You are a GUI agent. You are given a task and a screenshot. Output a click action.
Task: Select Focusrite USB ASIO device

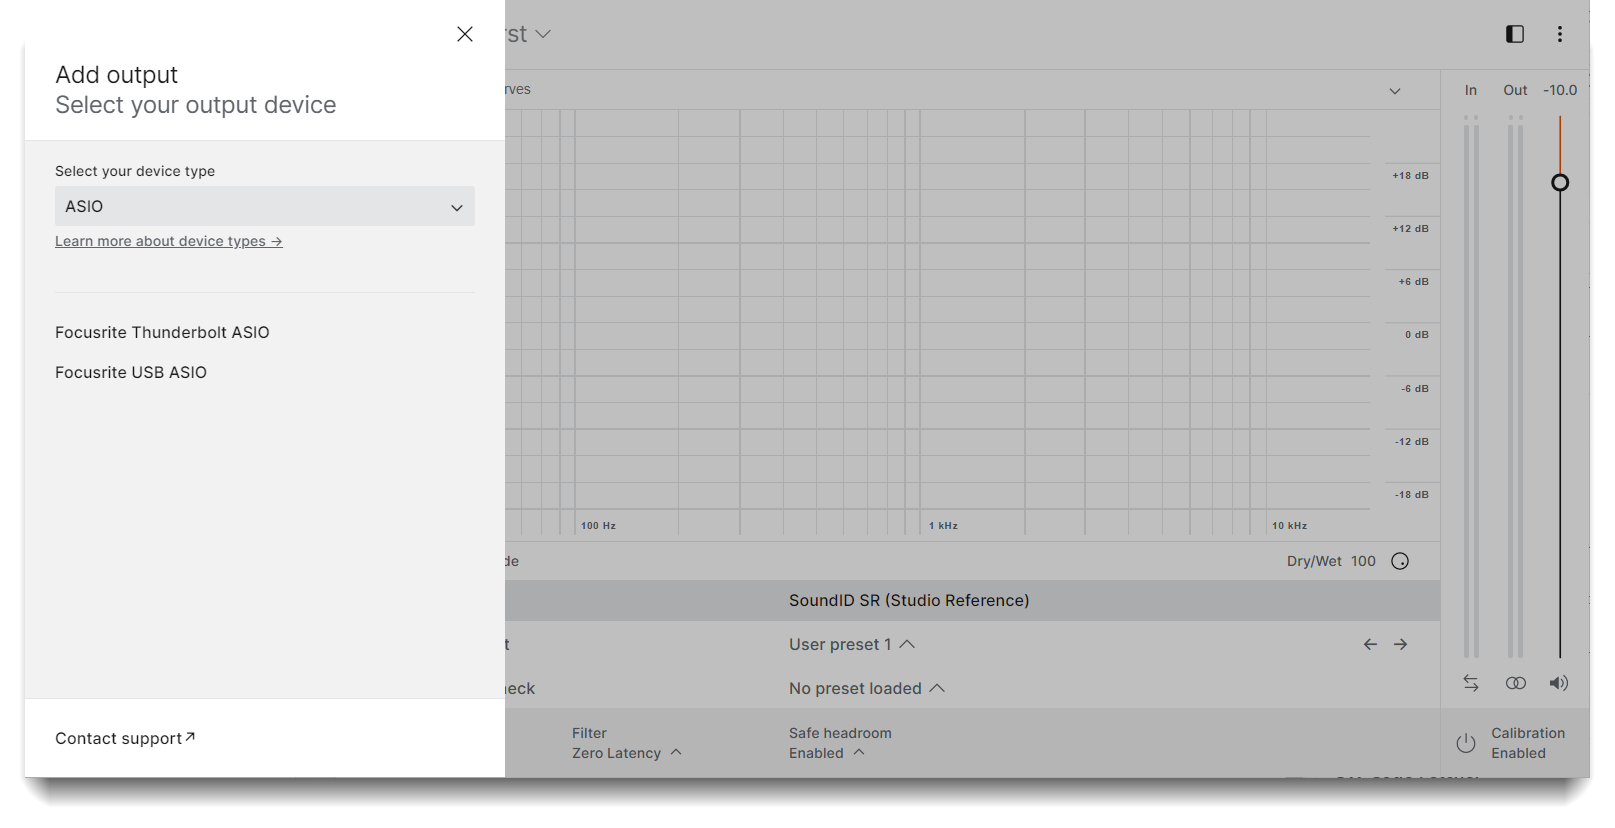pos(131,372)
